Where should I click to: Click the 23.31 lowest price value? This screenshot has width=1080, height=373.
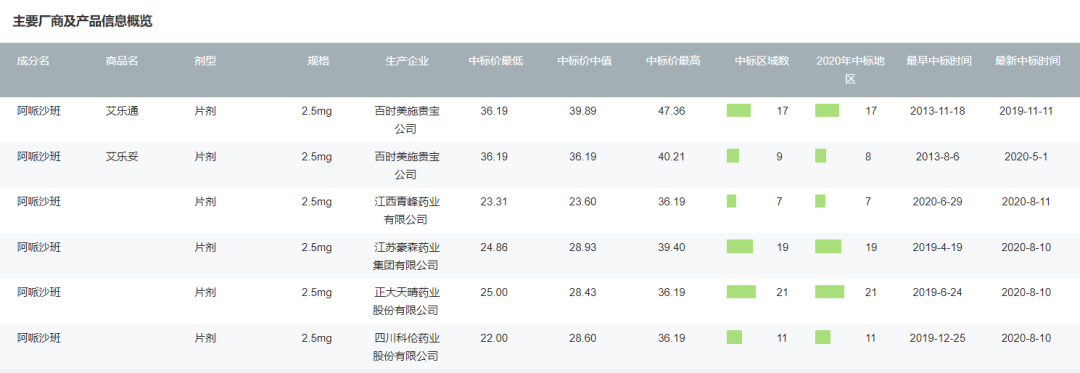pos(494,202)
